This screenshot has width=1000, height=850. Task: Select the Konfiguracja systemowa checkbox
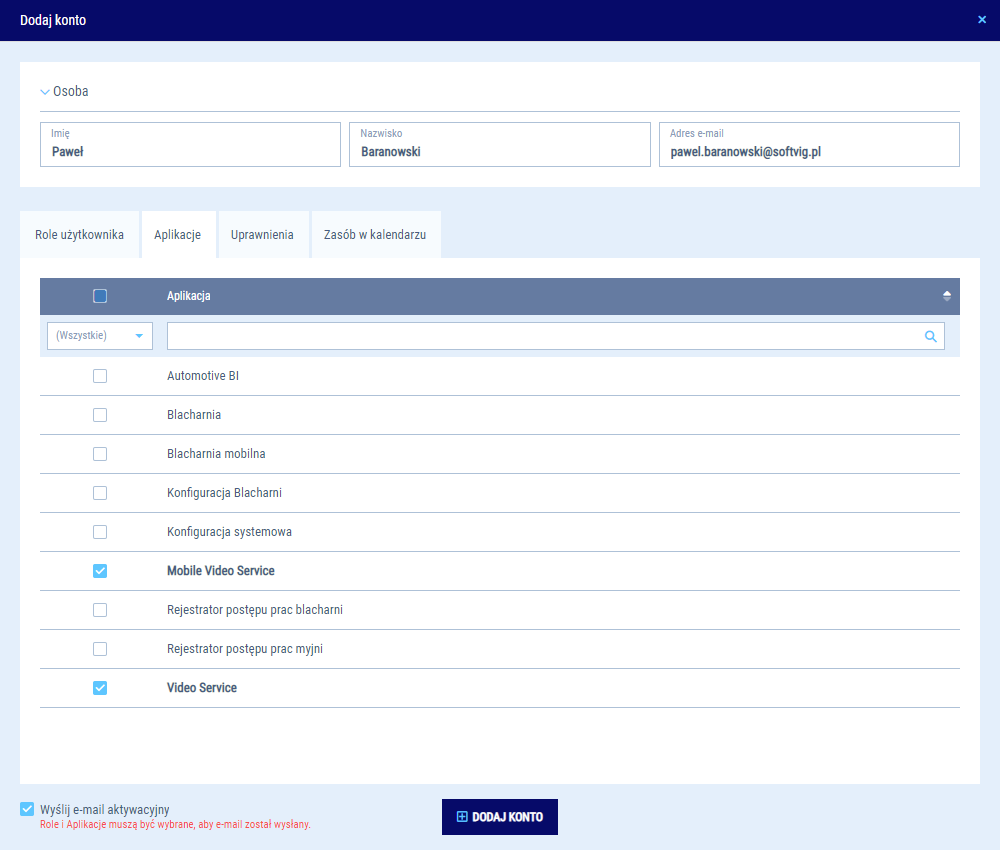click(x=100, y=532)
